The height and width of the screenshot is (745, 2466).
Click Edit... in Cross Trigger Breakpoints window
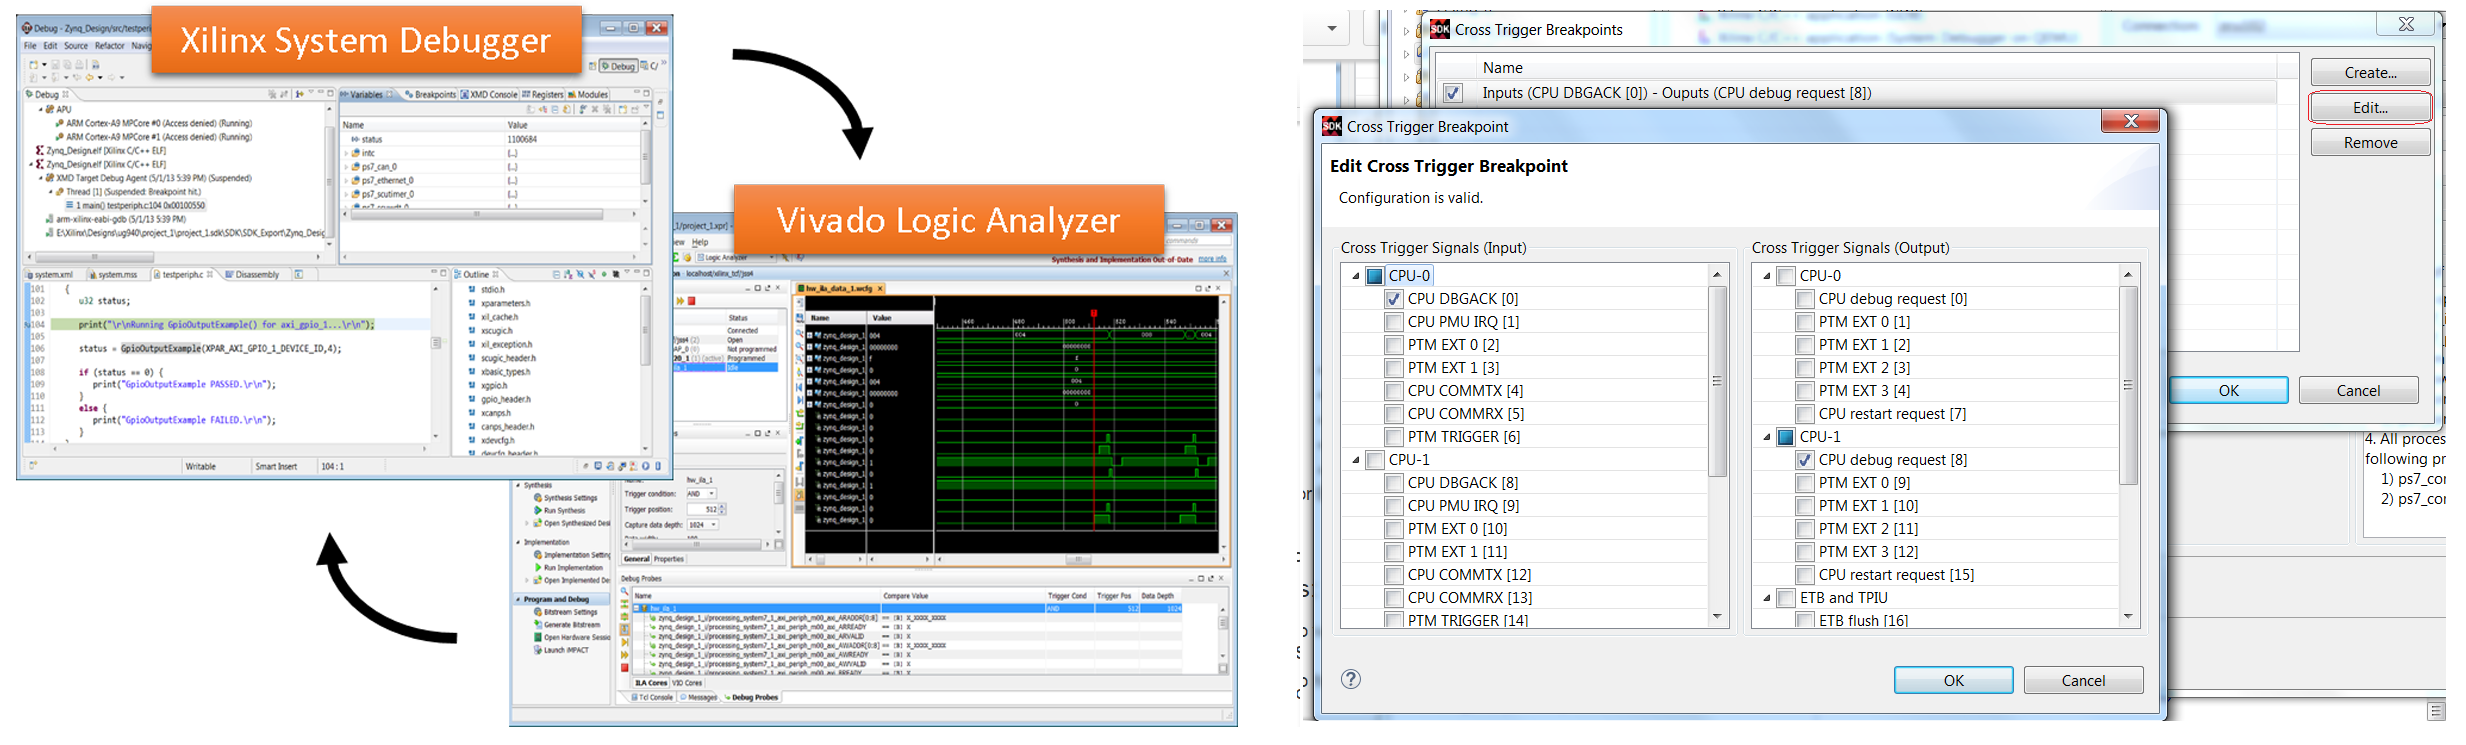pyautogui.click(x=2370, y=107)
